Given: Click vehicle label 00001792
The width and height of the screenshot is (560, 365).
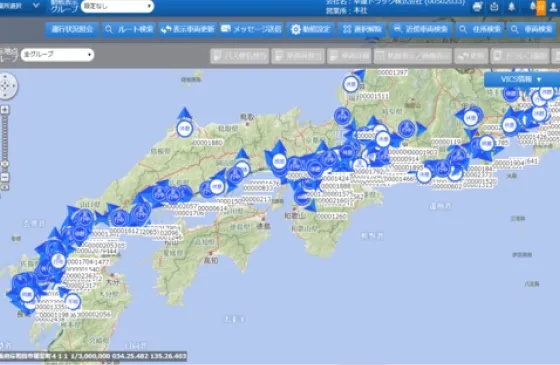Looking at the screenshot, I should 369,171.
